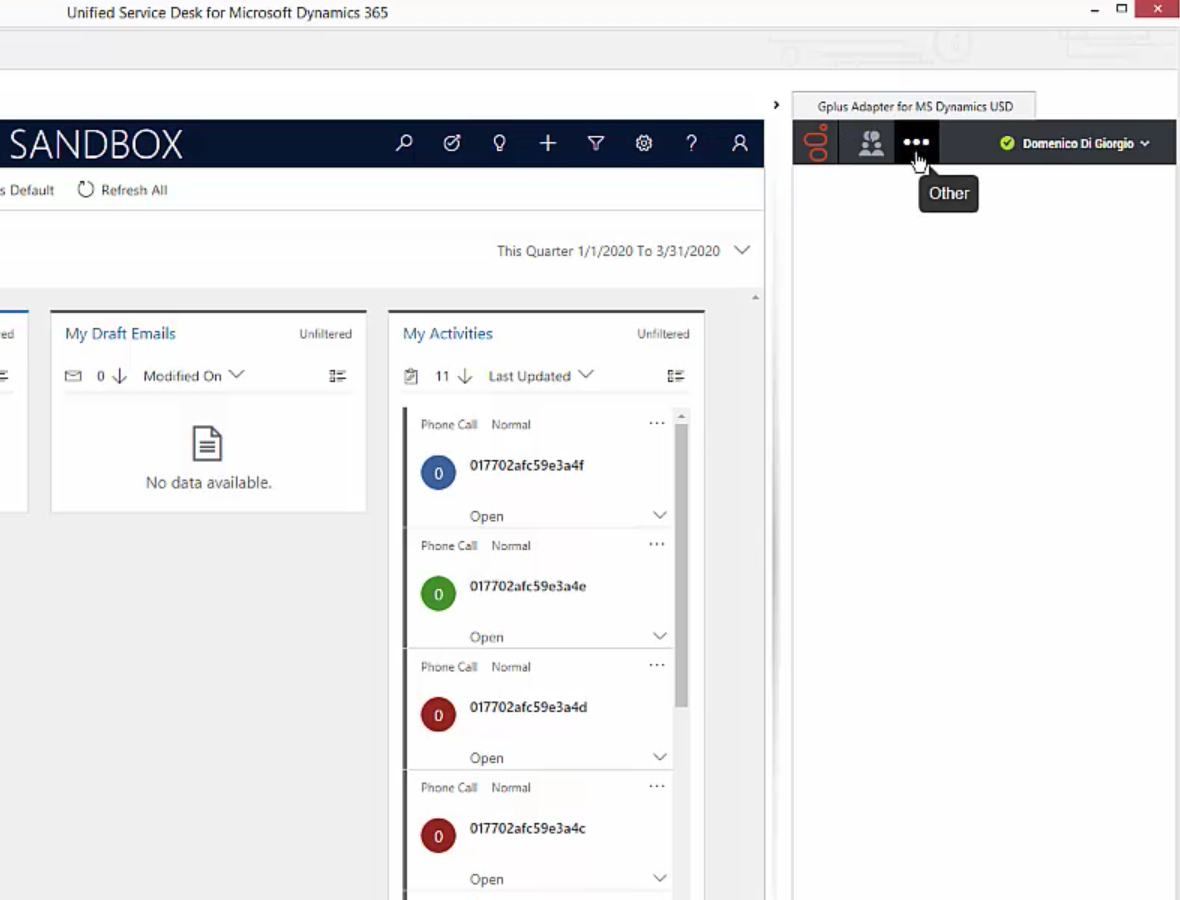Open the settings gear icon

pos(643,142)
